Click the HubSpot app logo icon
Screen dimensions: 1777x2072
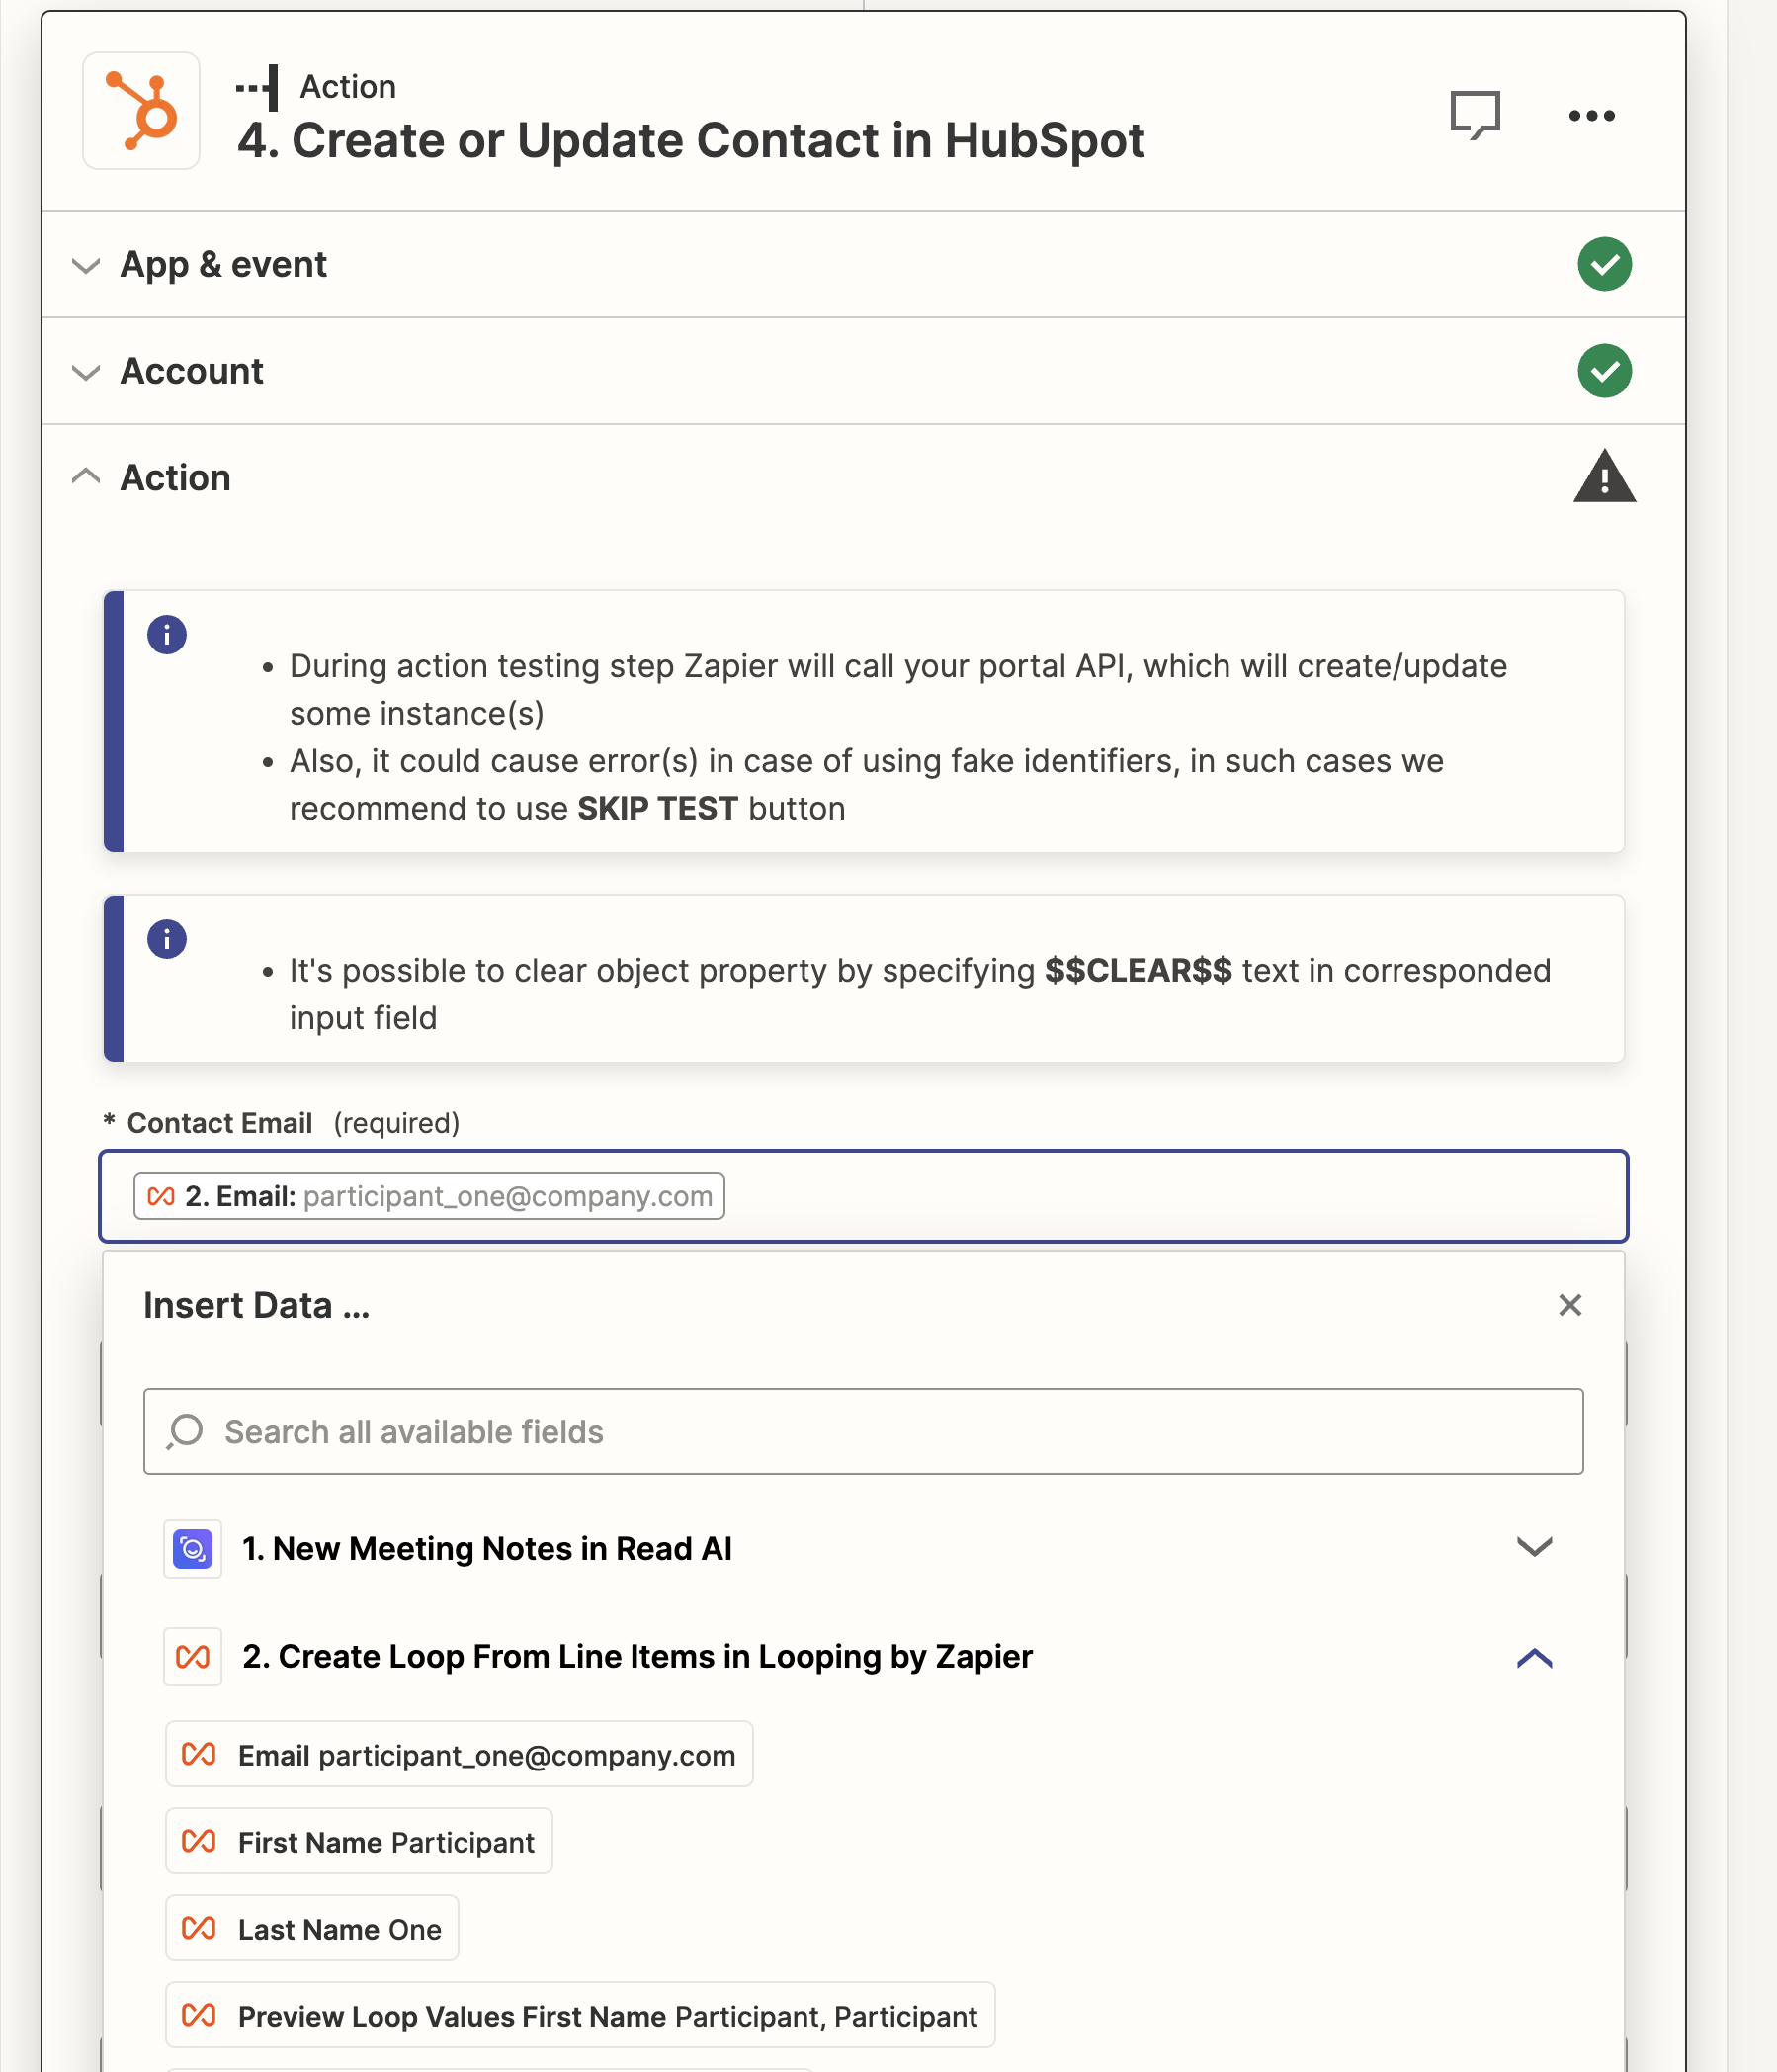click(x=141, y=111)
